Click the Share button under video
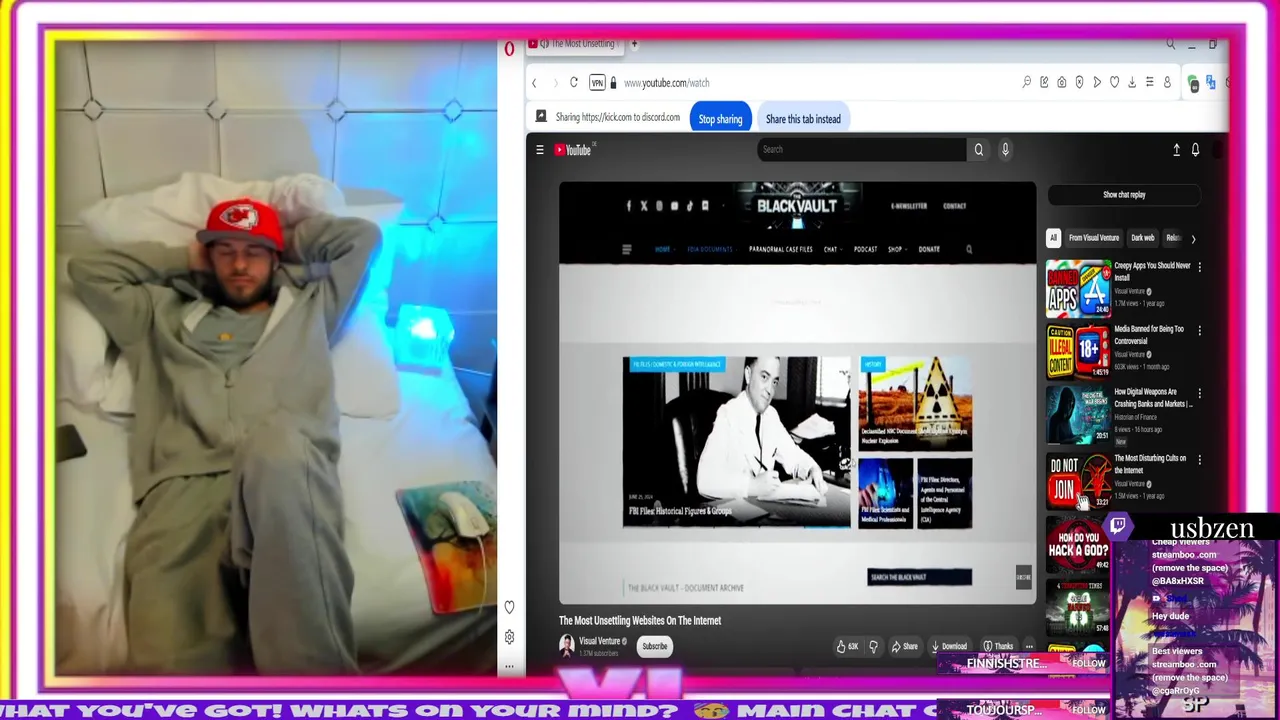The image size is (1280, 720). (904, 647)
